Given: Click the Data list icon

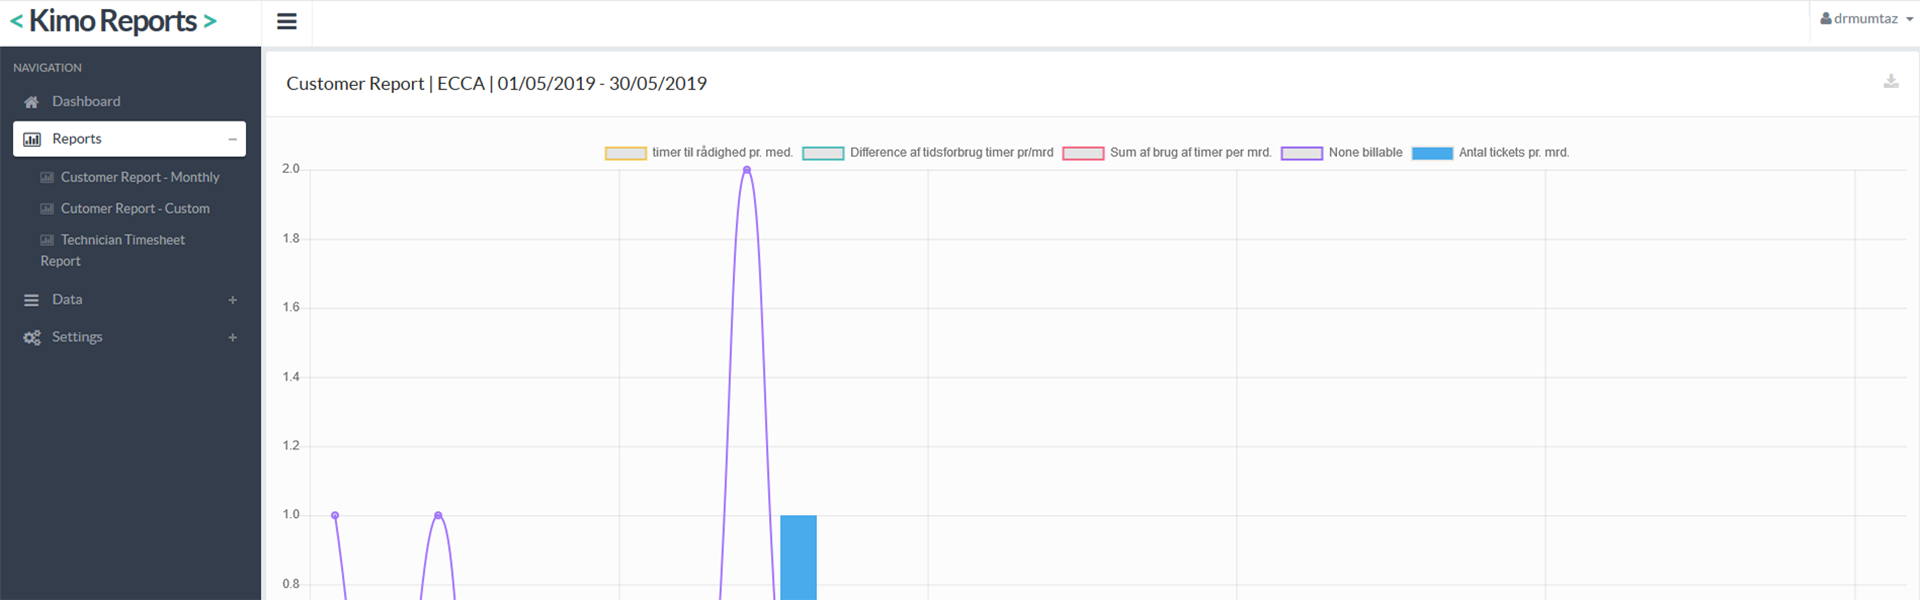Looking at the screenshot, I should [x=32, y=300].
